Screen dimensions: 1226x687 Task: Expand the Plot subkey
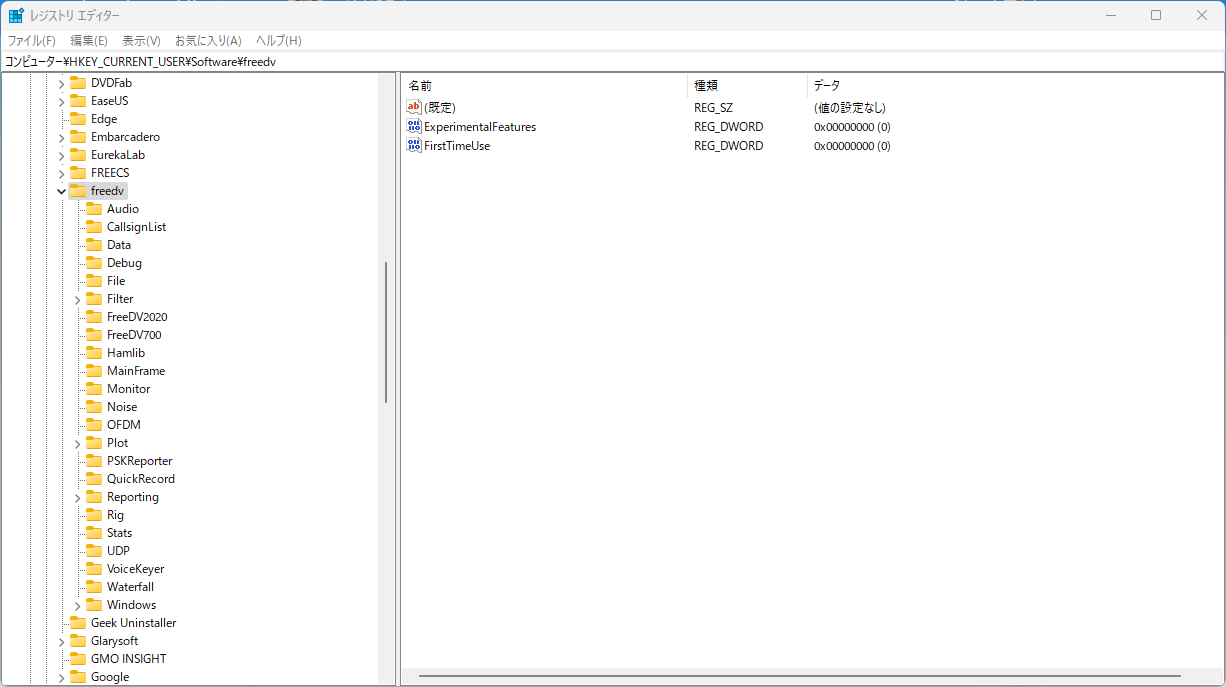[78, 443]
